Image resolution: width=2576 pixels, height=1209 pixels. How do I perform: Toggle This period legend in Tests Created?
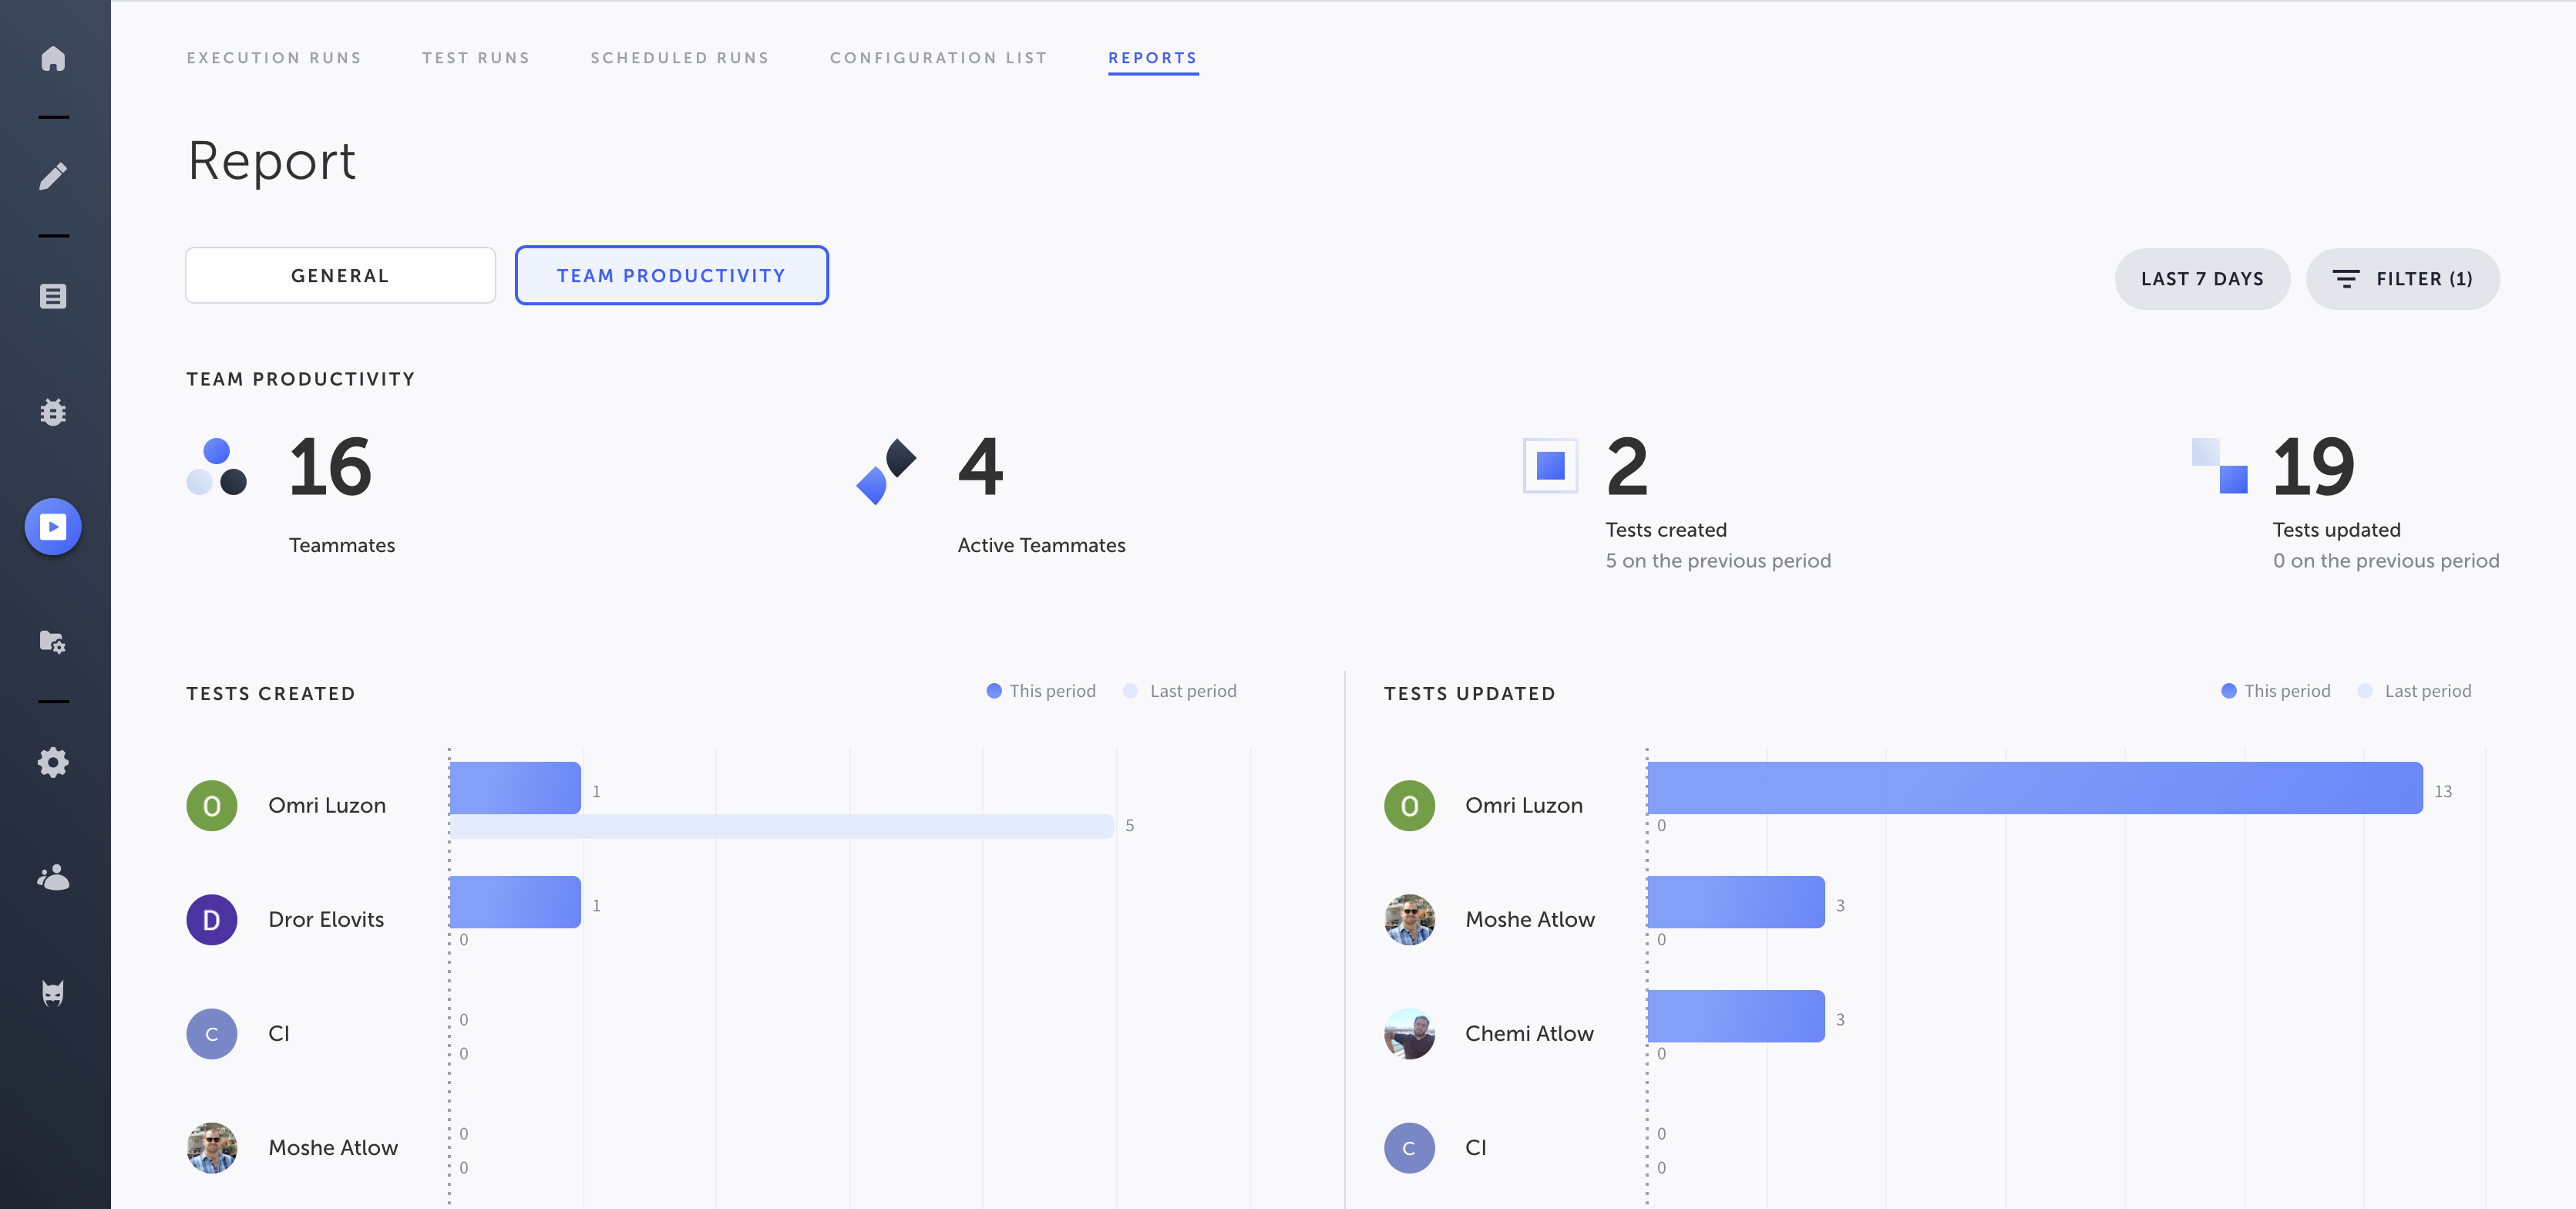click(x=1041, y=691)
